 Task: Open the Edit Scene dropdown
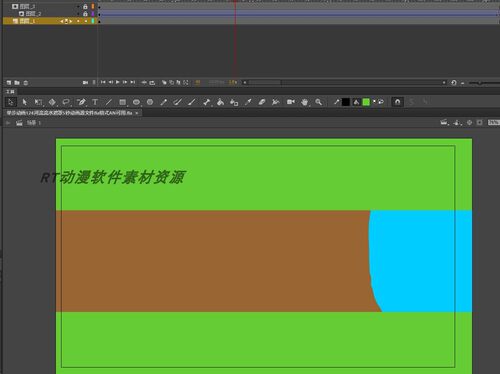444,123
